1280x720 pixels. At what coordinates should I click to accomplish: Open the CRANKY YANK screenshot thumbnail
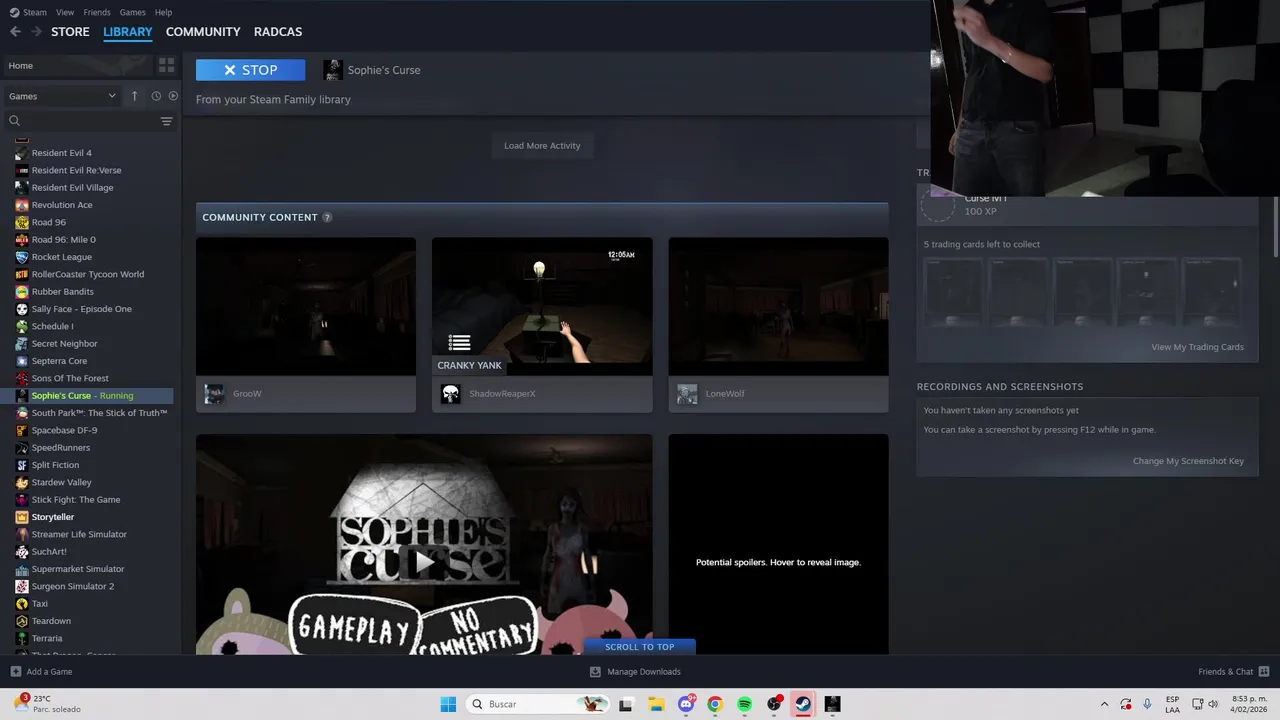pos(542,306)
